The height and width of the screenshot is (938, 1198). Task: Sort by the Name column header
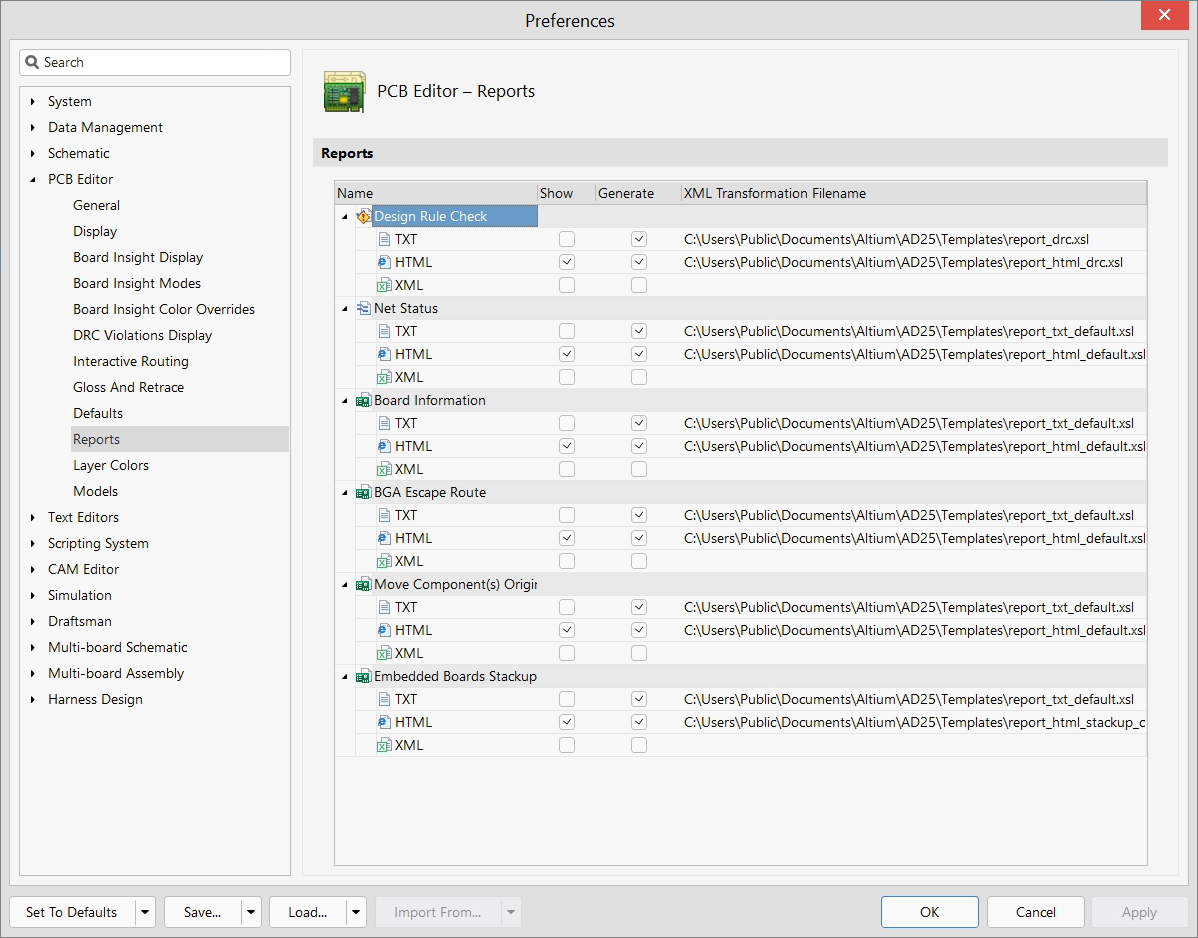435,193
